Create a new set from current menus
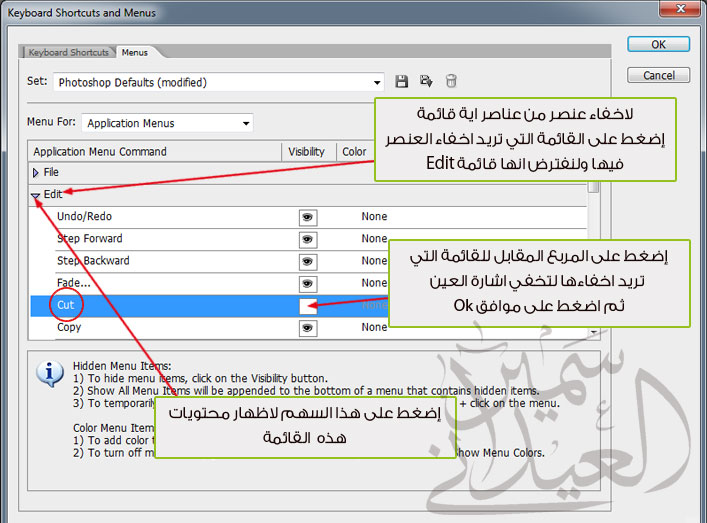The width and height of the screenshot is (707, 523). tap(426, 82)
